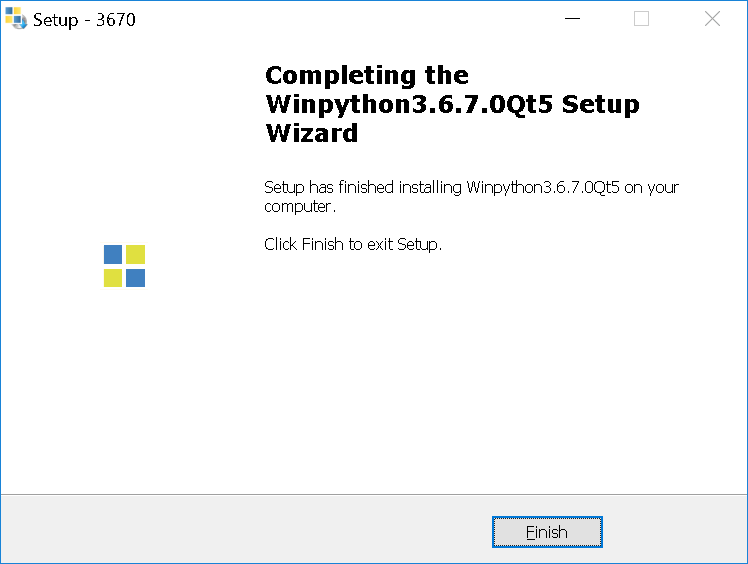Minimize the Setup - 3670 window

[x=572, y=19]
